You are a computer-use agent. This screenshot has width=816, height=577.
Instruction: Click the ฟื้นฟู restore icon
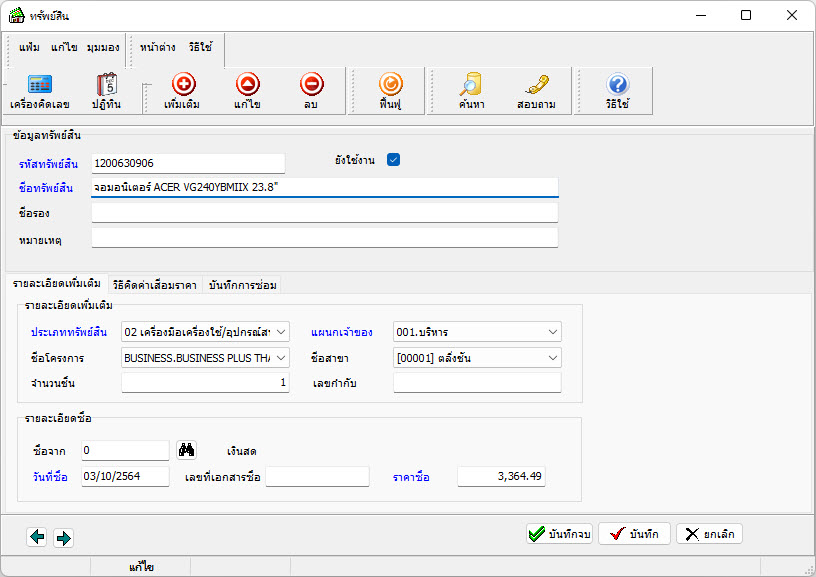[390, 91]
